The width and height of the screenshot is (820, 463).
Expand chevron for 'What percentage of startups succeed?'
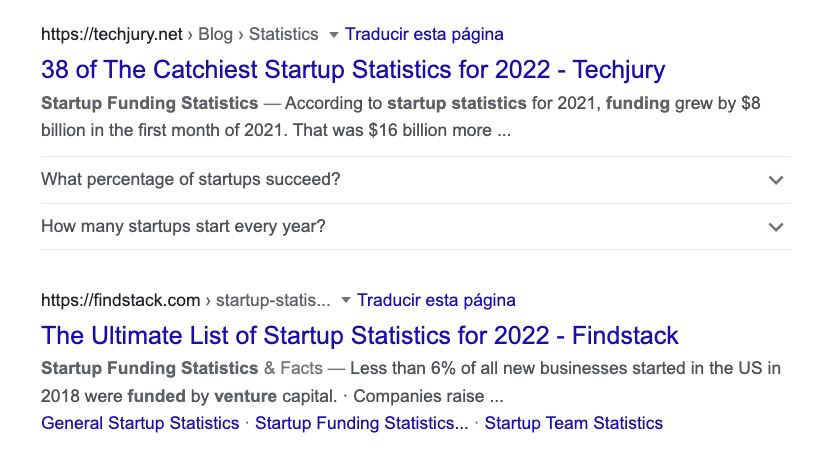click(775, 181)
